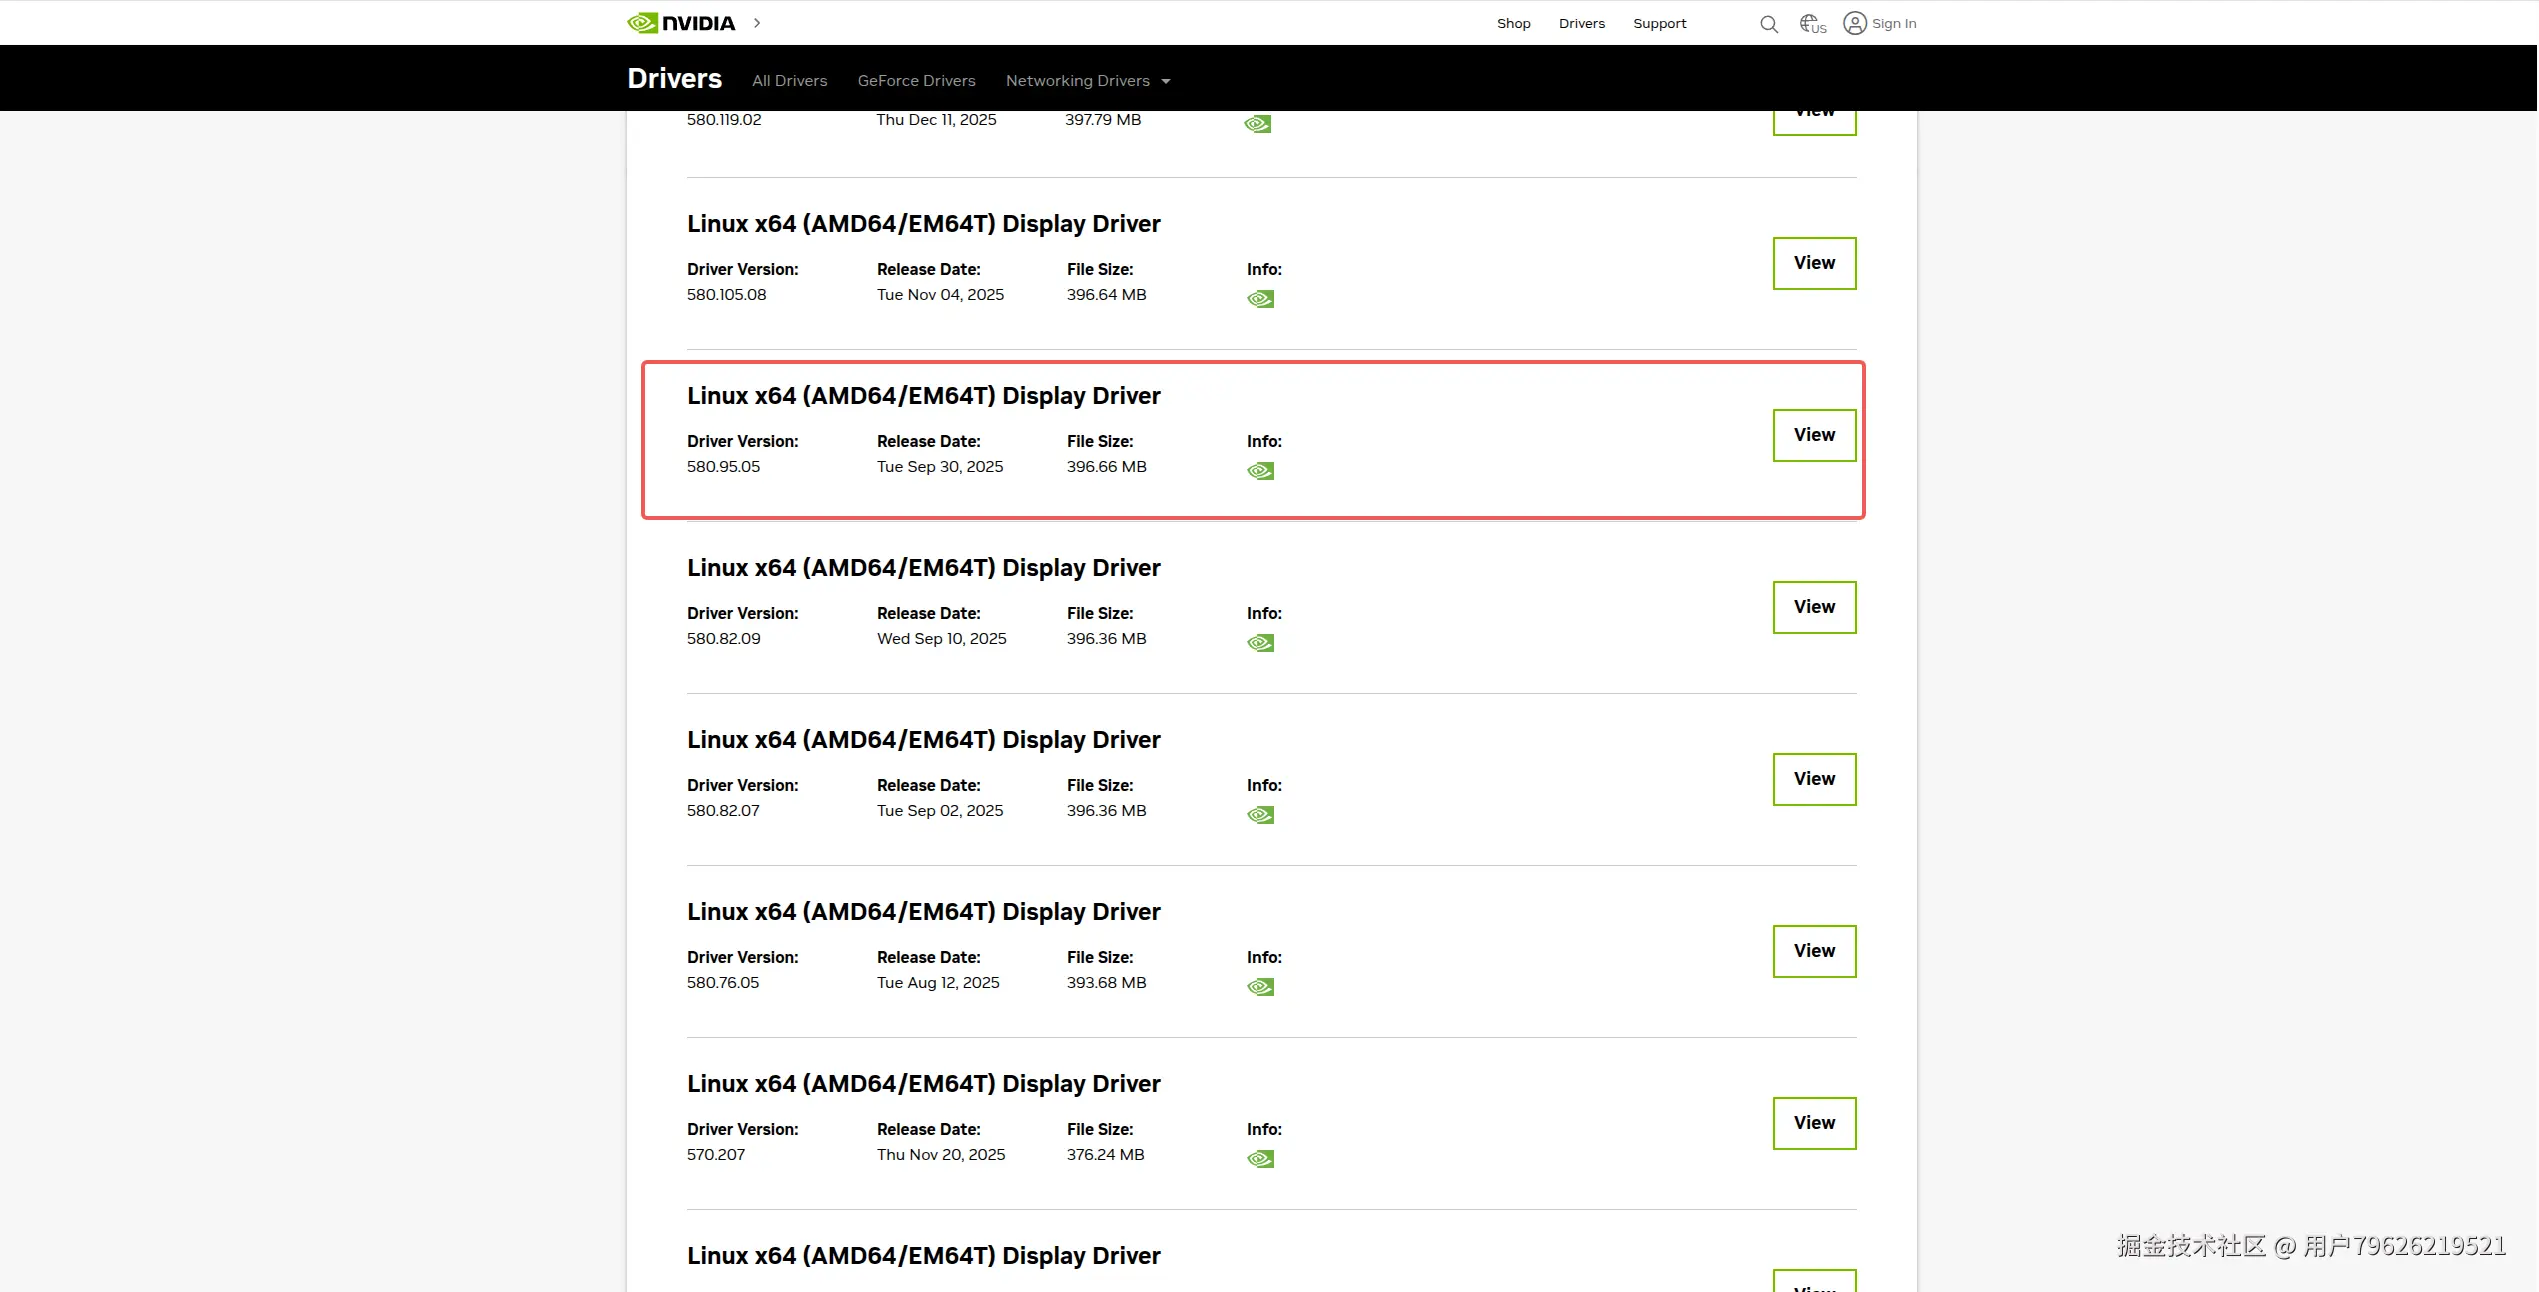Click info icon for driver 580.105.08

click(x=1260, y=299)
